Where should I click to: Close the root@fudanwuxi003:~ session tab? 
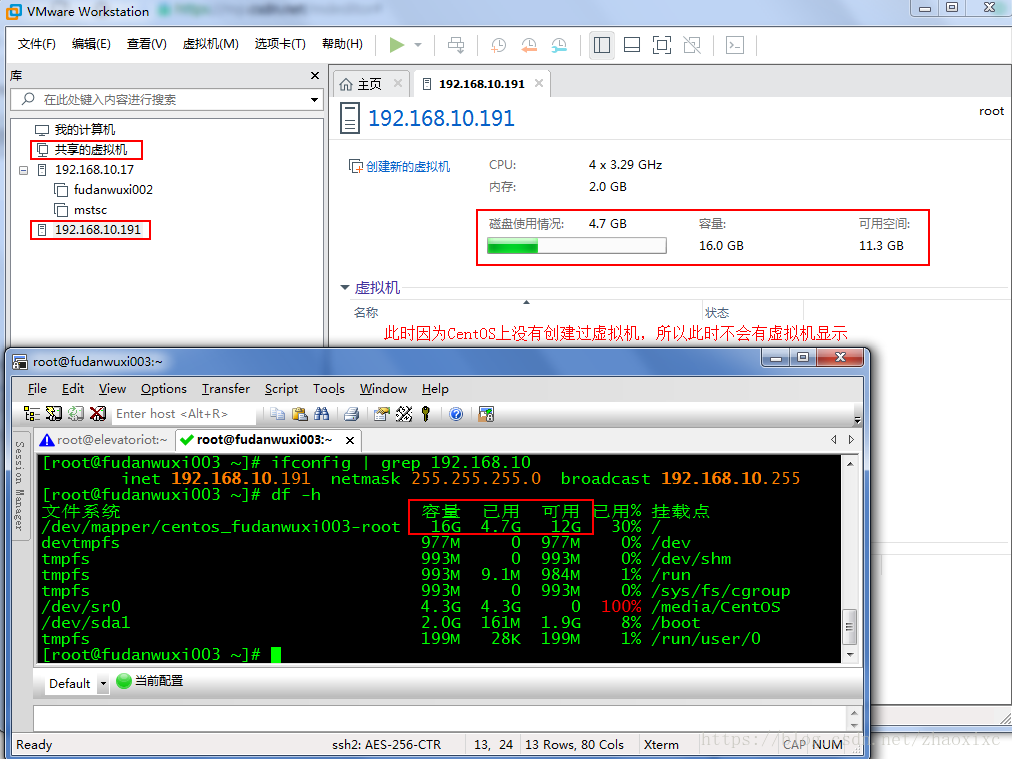(350, 440)
